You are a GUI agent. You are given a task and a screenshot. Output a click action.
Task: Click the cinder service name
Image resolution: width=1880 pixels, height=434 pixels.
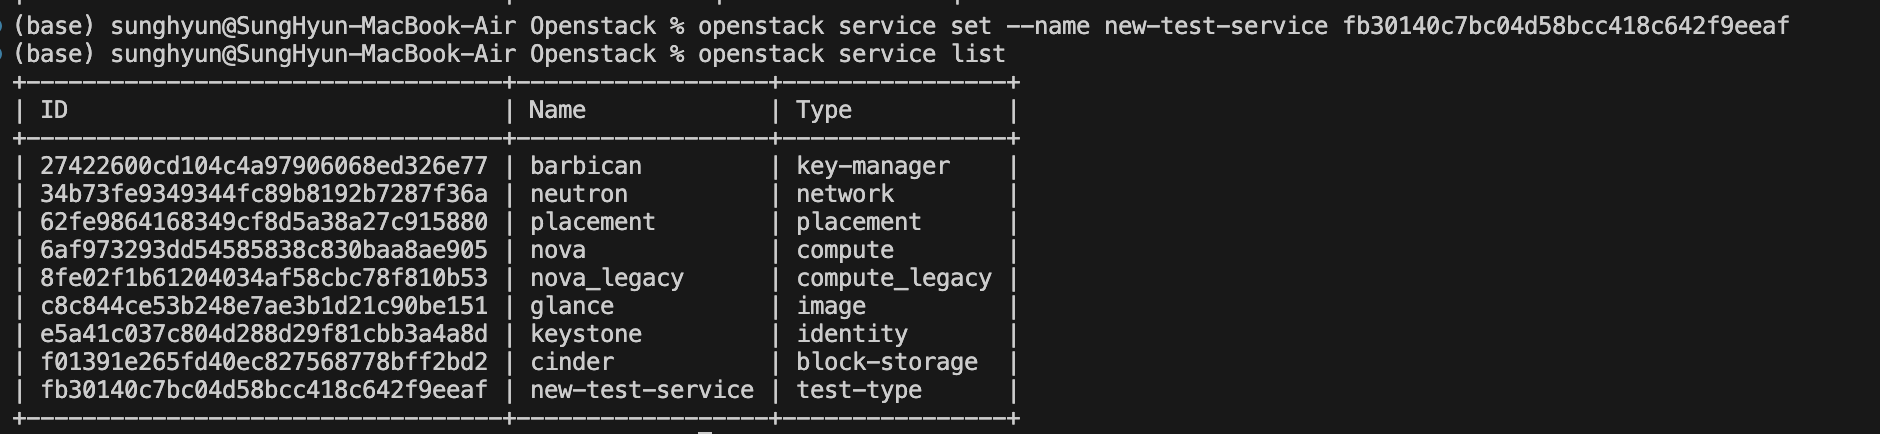tap(572, 362)
